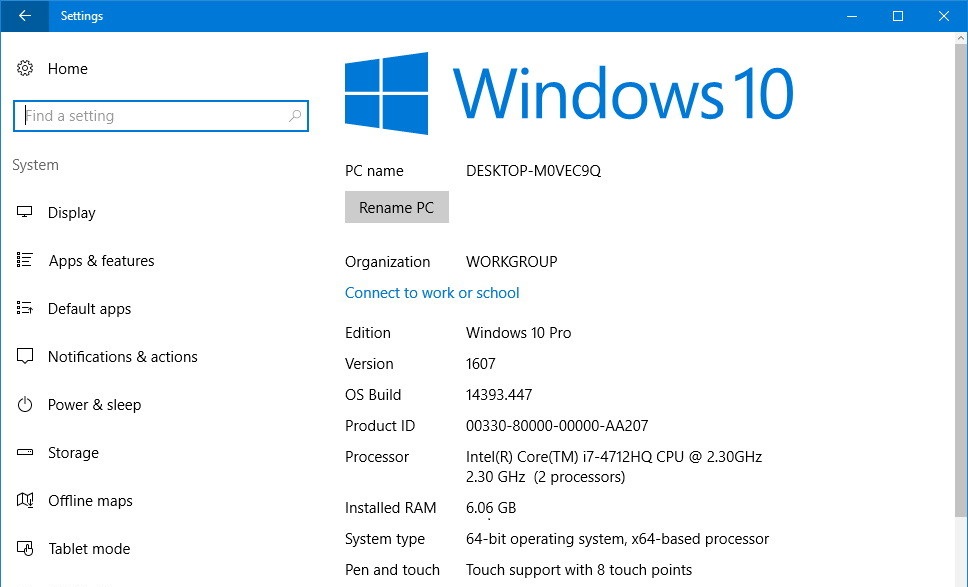Select the Tablet mode icon
This screenshot has width=968, height=587.
(x=25, y=549)
